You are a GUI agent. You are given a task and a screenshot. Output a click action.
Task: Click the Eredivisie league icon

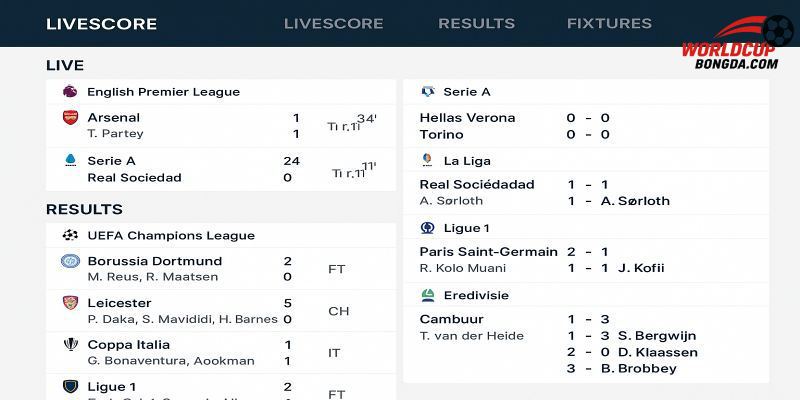pyautogui.click(x=428, y=295)
